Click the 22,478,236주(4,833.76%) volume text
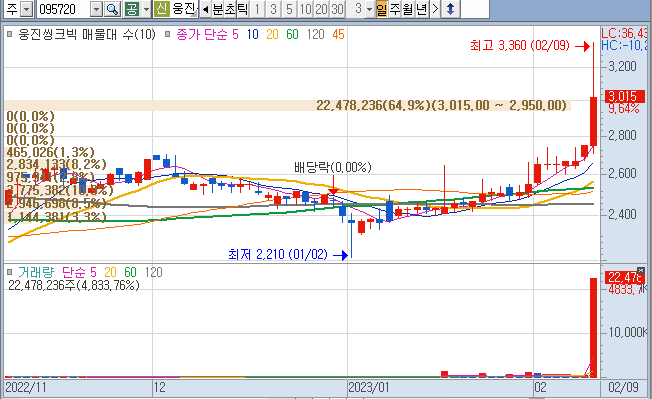Screen dimensions: 652x399 coord(74,285)
